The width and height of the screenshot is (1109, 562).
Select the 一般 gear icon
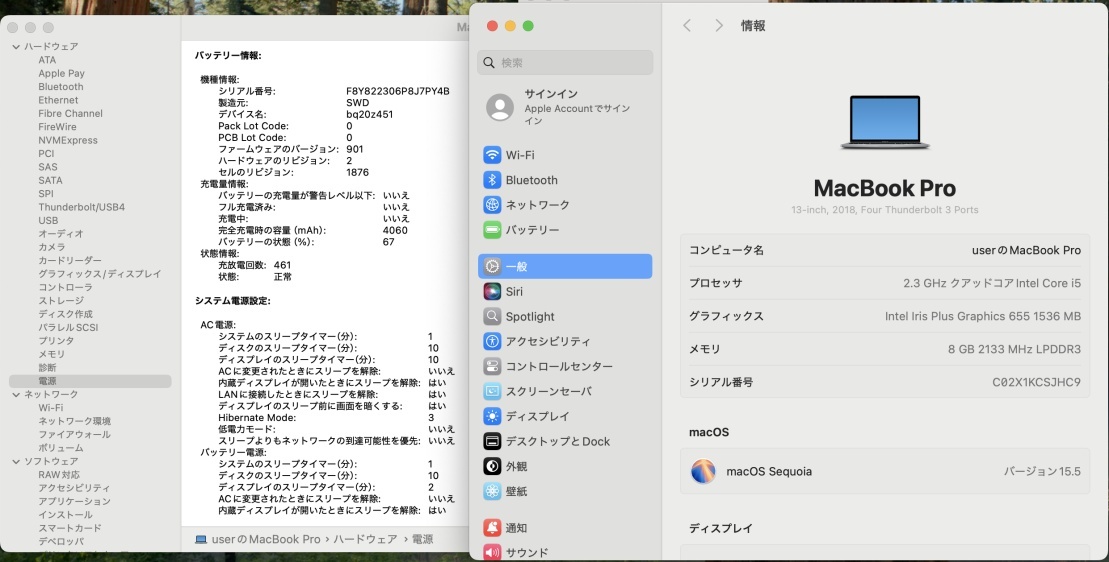(x=492, y=267)
